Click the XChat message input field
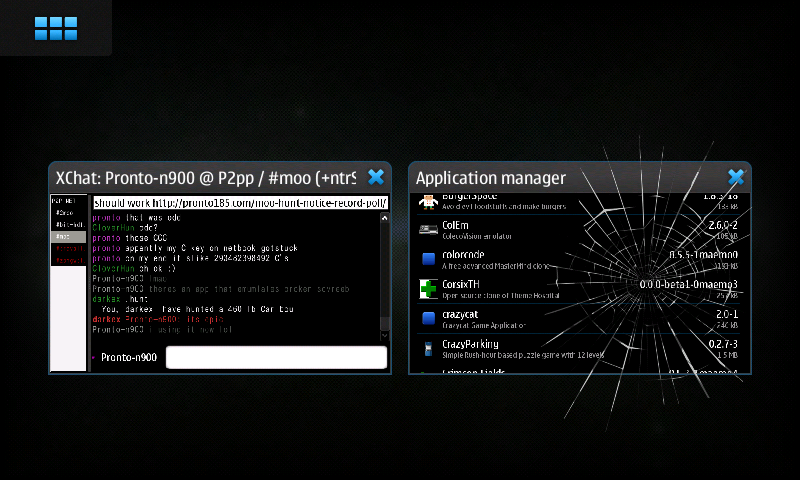Viewport: 800px width, 480px height. [276, 357]
